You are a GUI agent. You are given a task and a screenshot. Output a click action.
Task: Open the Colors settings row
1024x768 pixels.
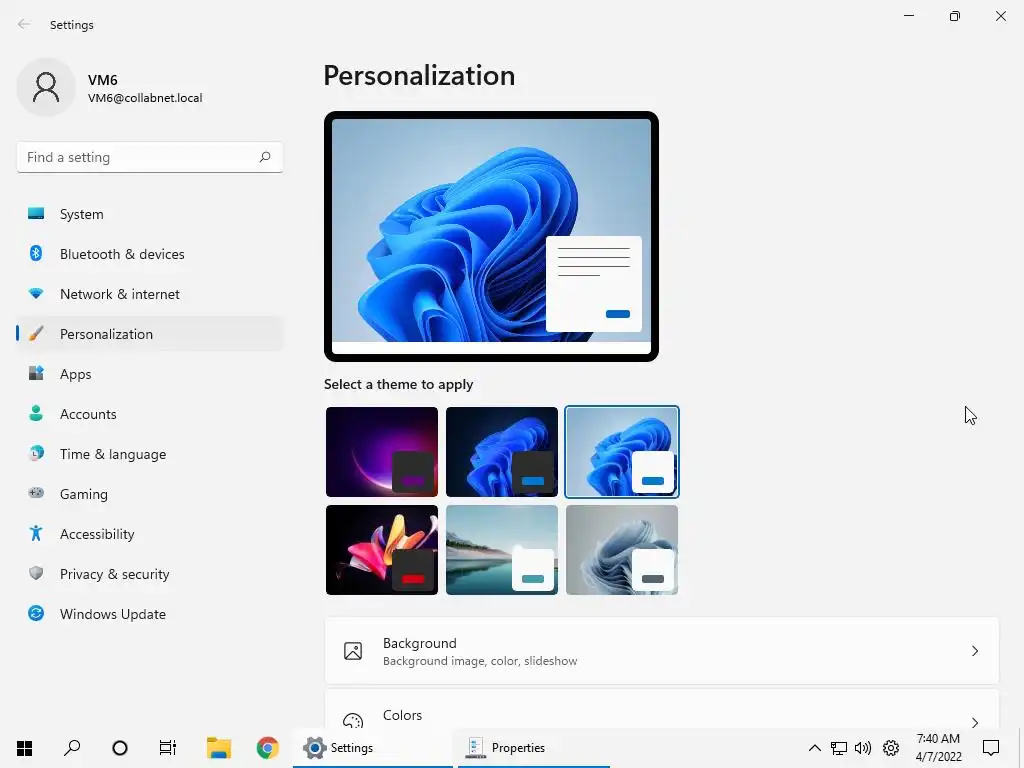click(x=662, y=710)
